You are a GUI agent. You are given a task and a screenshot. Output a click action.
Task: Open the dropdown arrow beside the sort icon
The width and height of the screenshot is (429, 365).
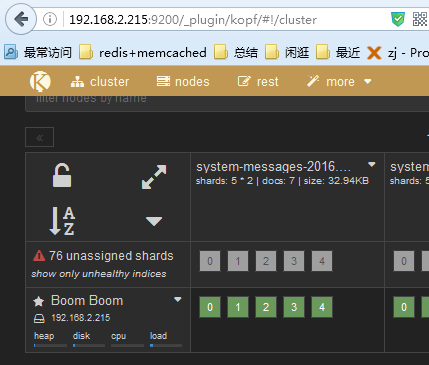[x=154, y=221]
